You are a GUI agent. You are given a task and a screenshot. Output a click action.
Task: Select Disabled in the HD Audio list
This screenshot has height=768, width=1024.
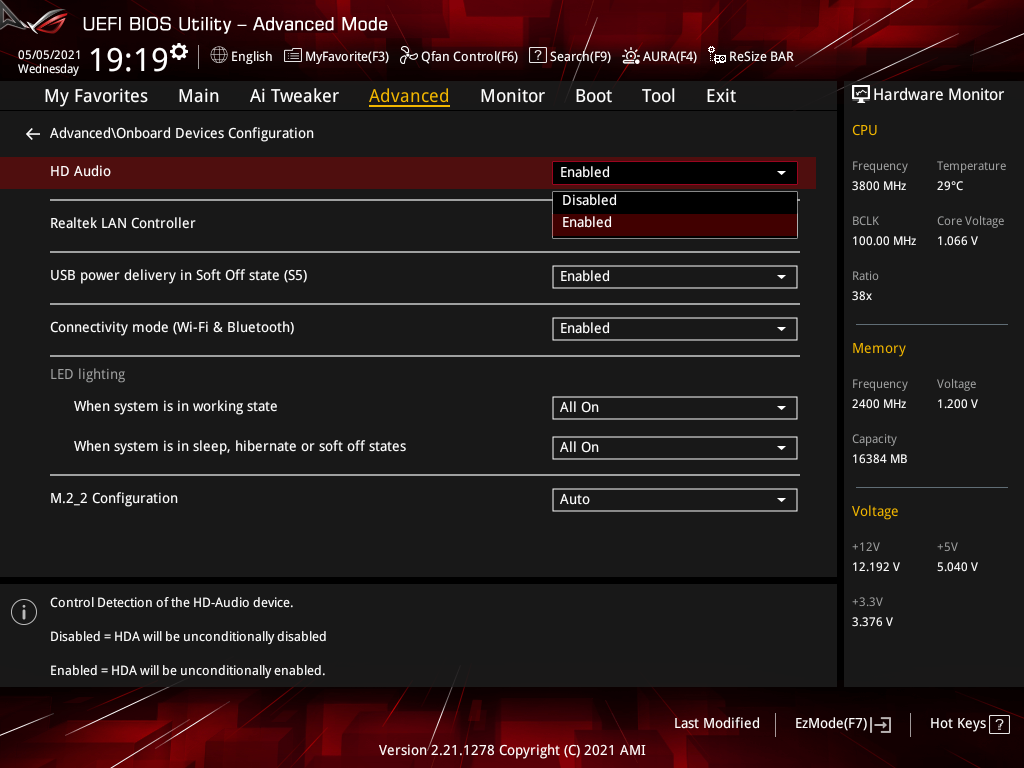pos(675,200)
